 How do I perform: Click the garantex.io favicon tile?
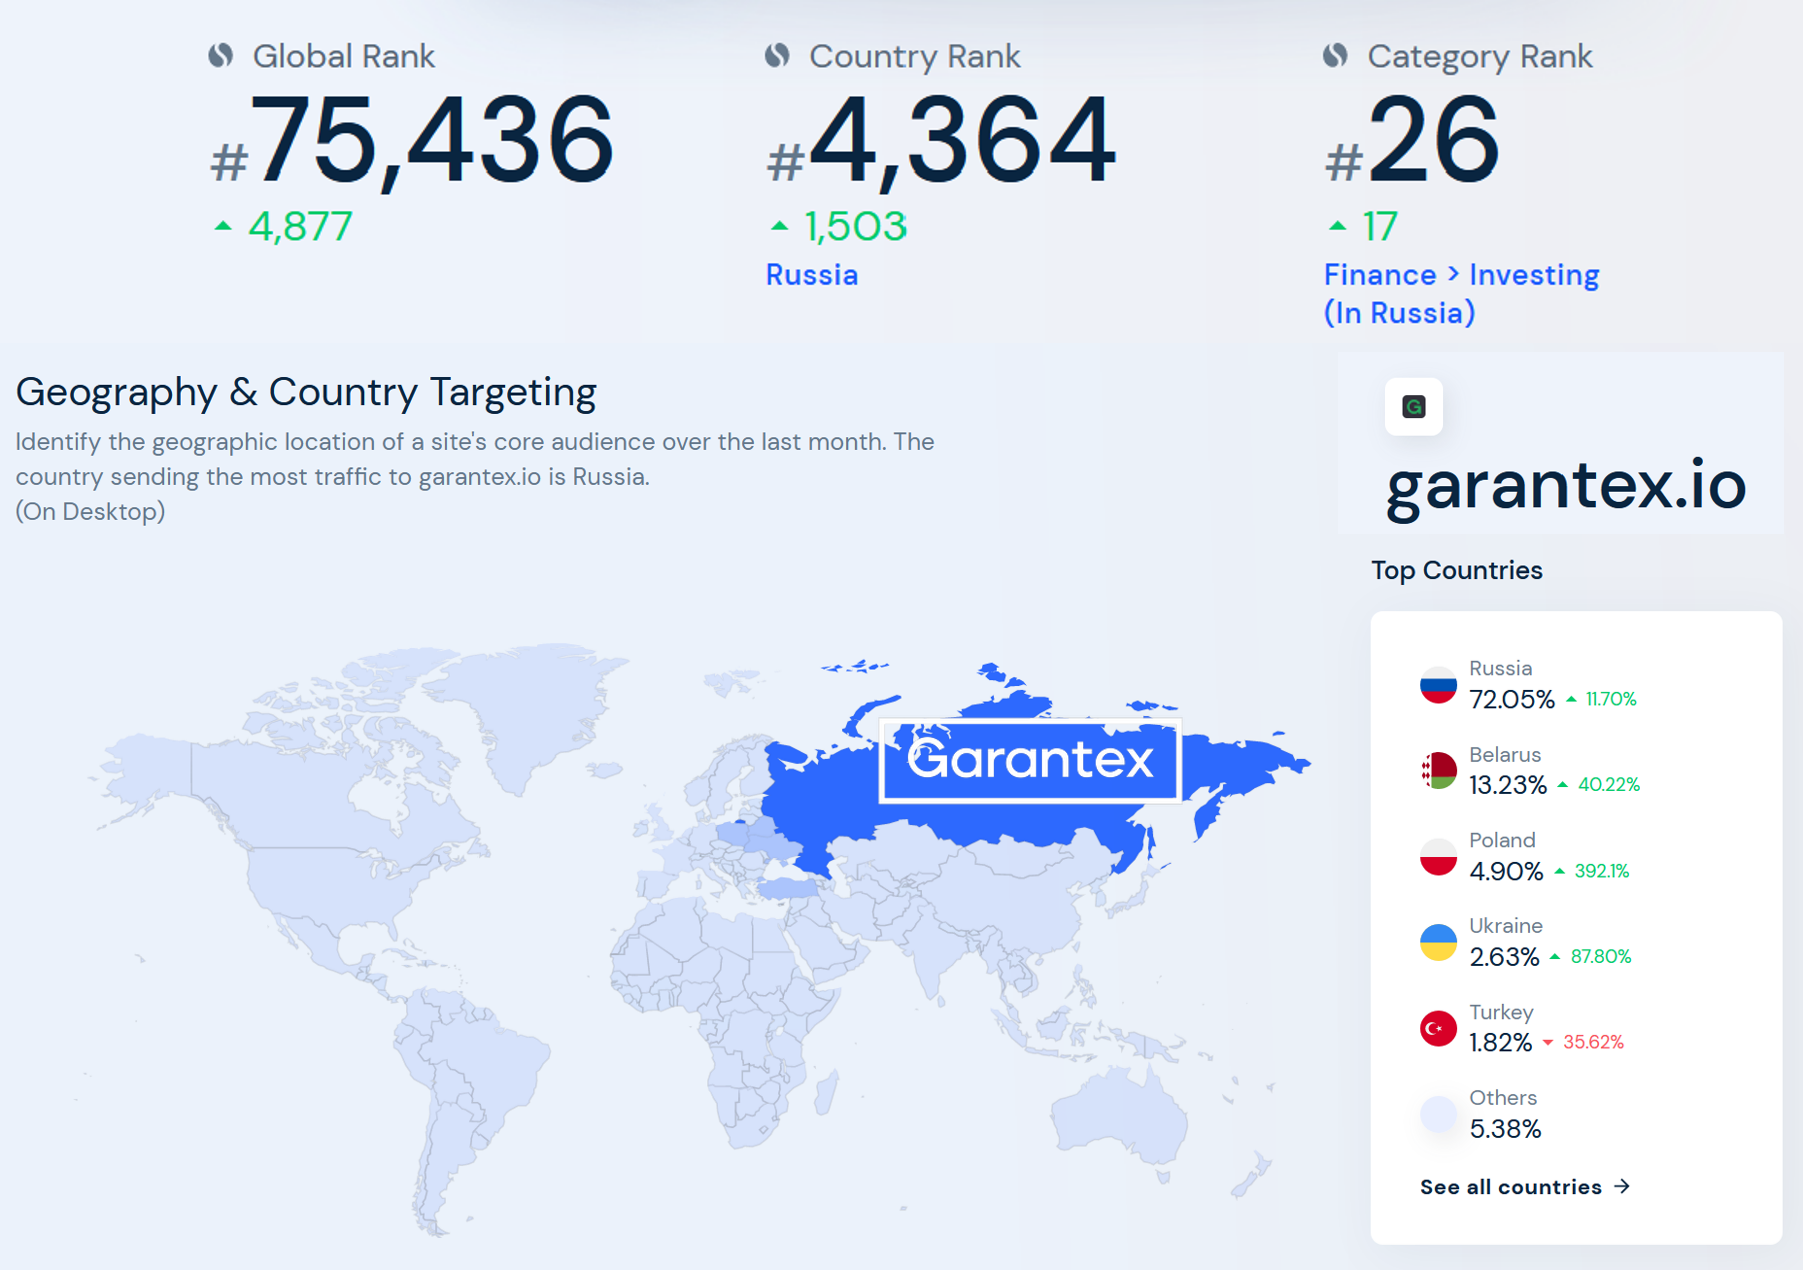[1413, 406]
